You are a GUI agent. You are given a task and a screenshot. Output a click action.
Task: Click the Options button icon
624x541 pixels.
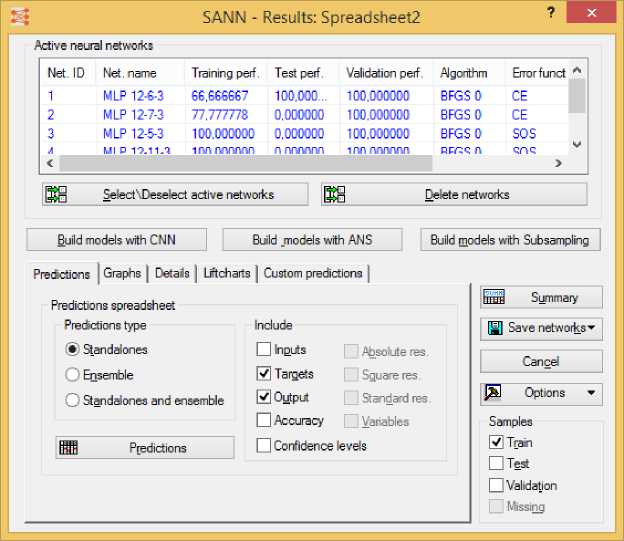494,393
